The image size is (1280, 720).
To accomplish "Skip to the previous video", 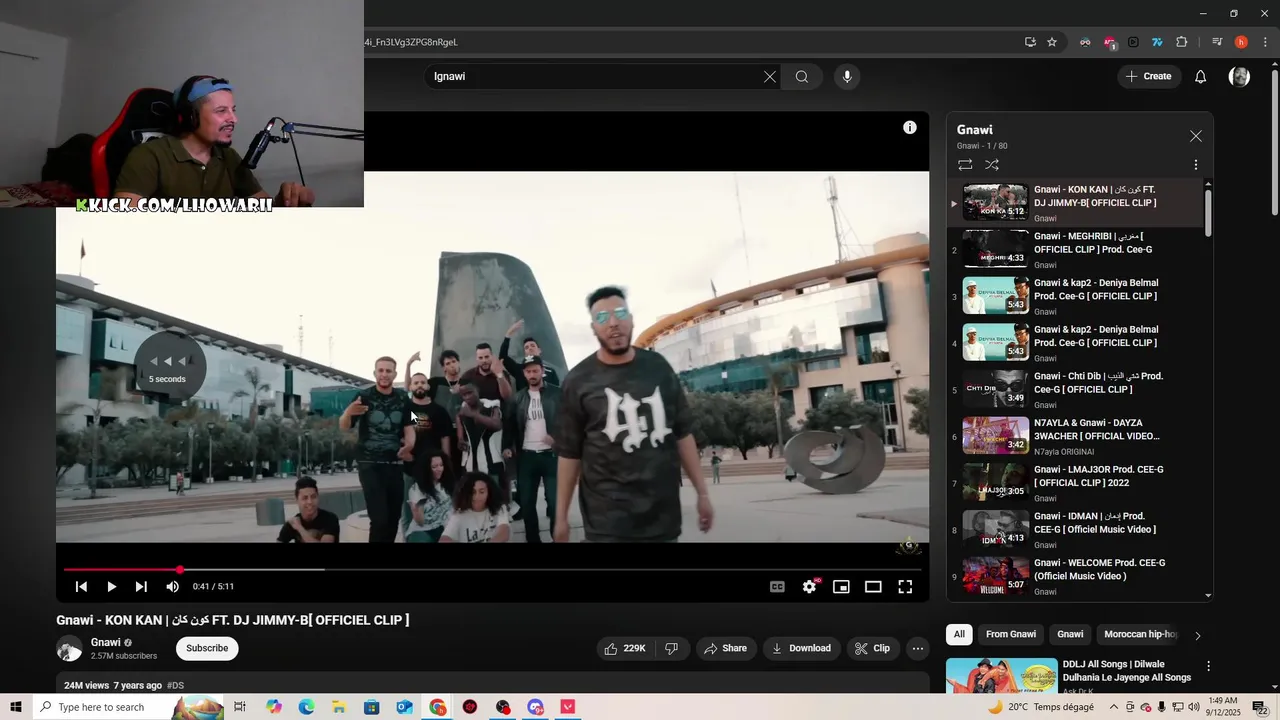I will [x=81, y=587].
